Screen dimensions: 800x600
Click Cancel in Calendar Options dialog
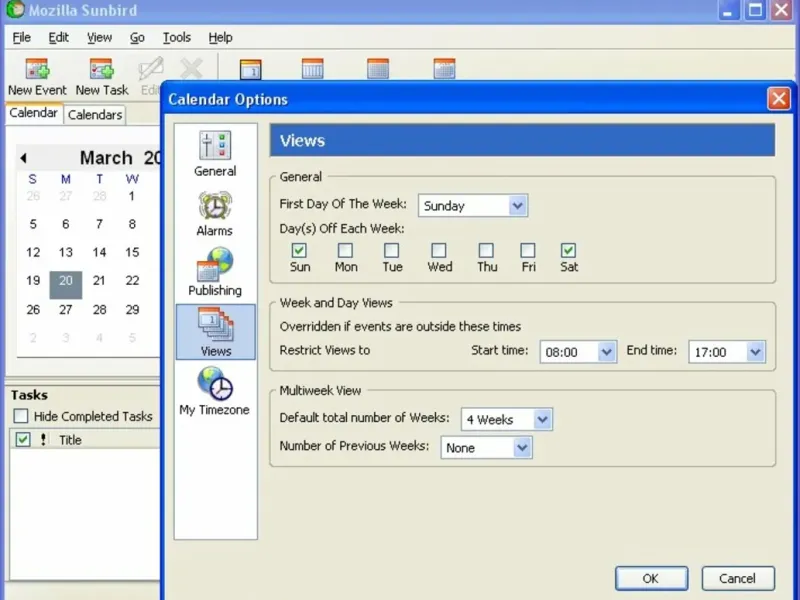coord(738,578)
